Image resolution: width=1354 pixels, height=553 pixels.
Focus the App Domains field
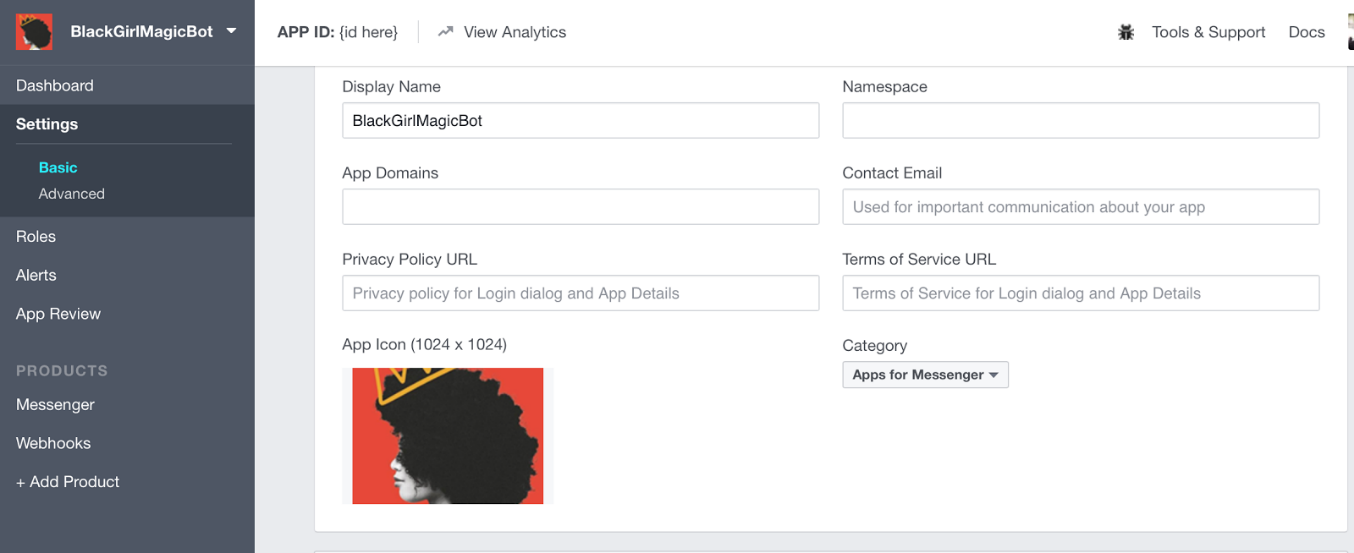tap(580, 207)
